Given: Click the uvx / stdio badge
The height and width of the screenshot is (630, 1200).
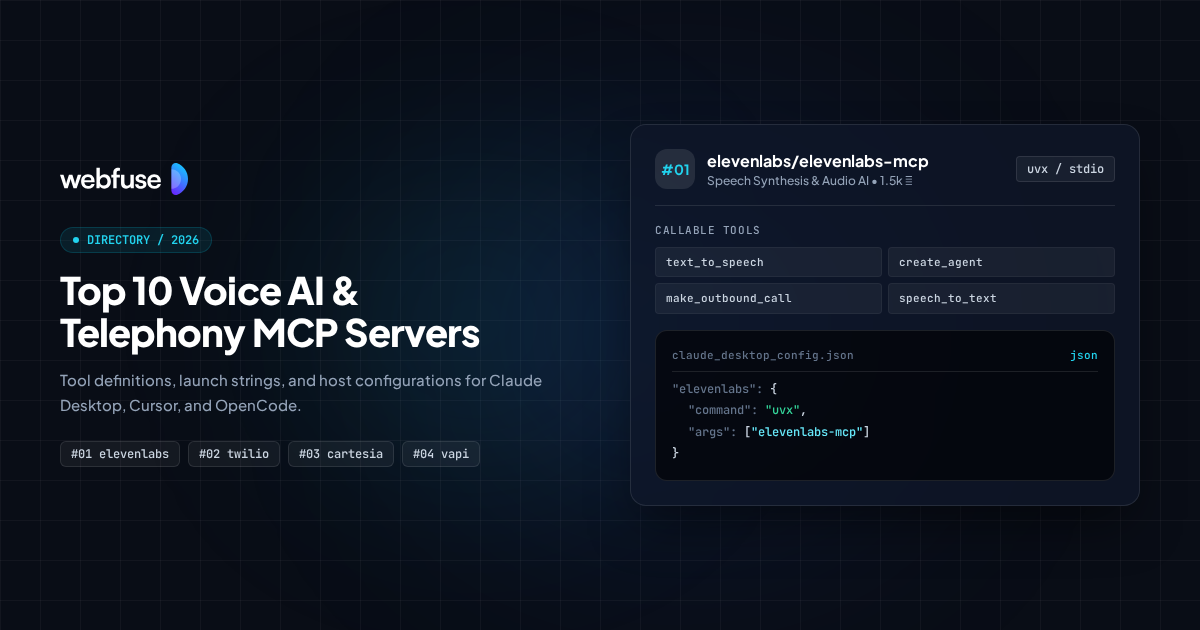Looking at the screenshot, I should pyautogui.click(x=1065, y=169).
